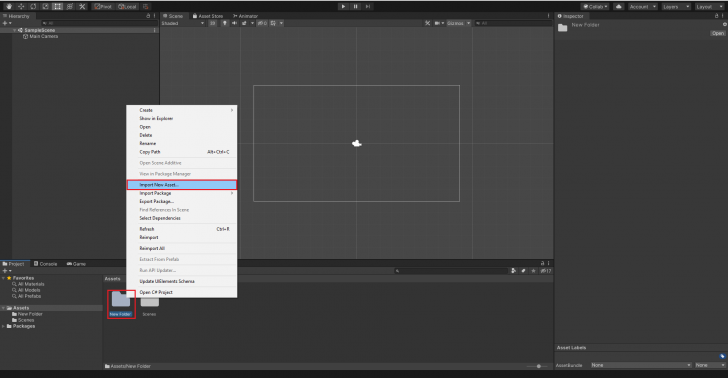This screenshot has height=378, width=728.
Task: Select the Rect transform tool
Action: click(x=58, y=7)
